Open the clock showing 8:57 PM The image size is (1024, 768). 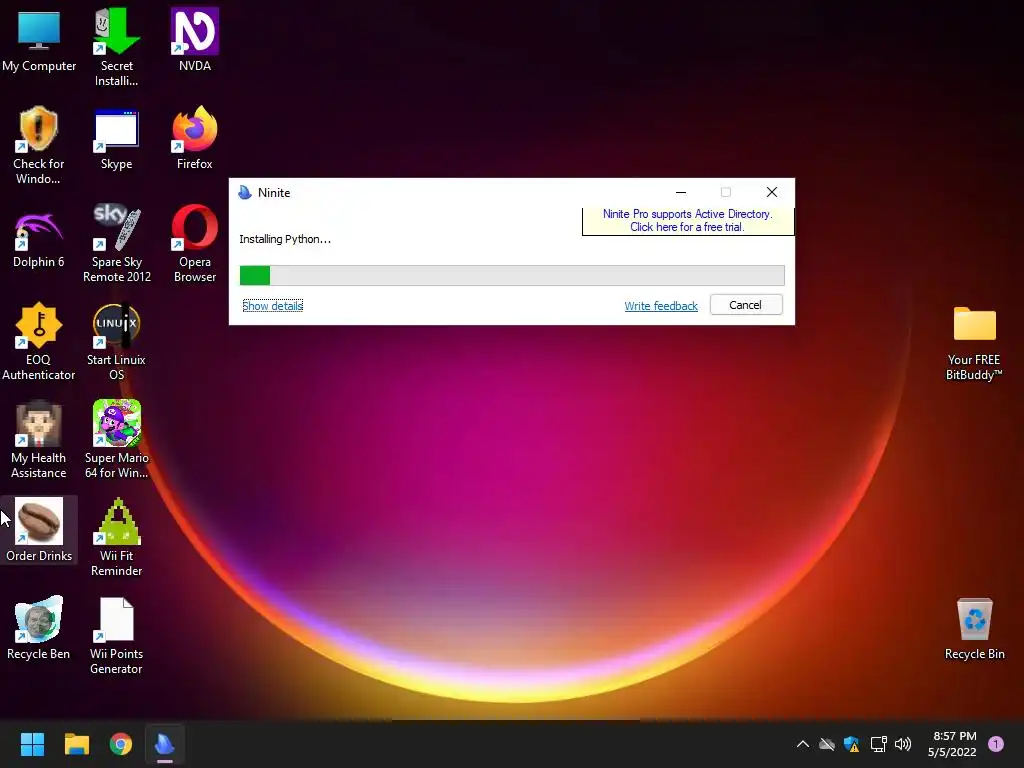(x=952, y=744)
